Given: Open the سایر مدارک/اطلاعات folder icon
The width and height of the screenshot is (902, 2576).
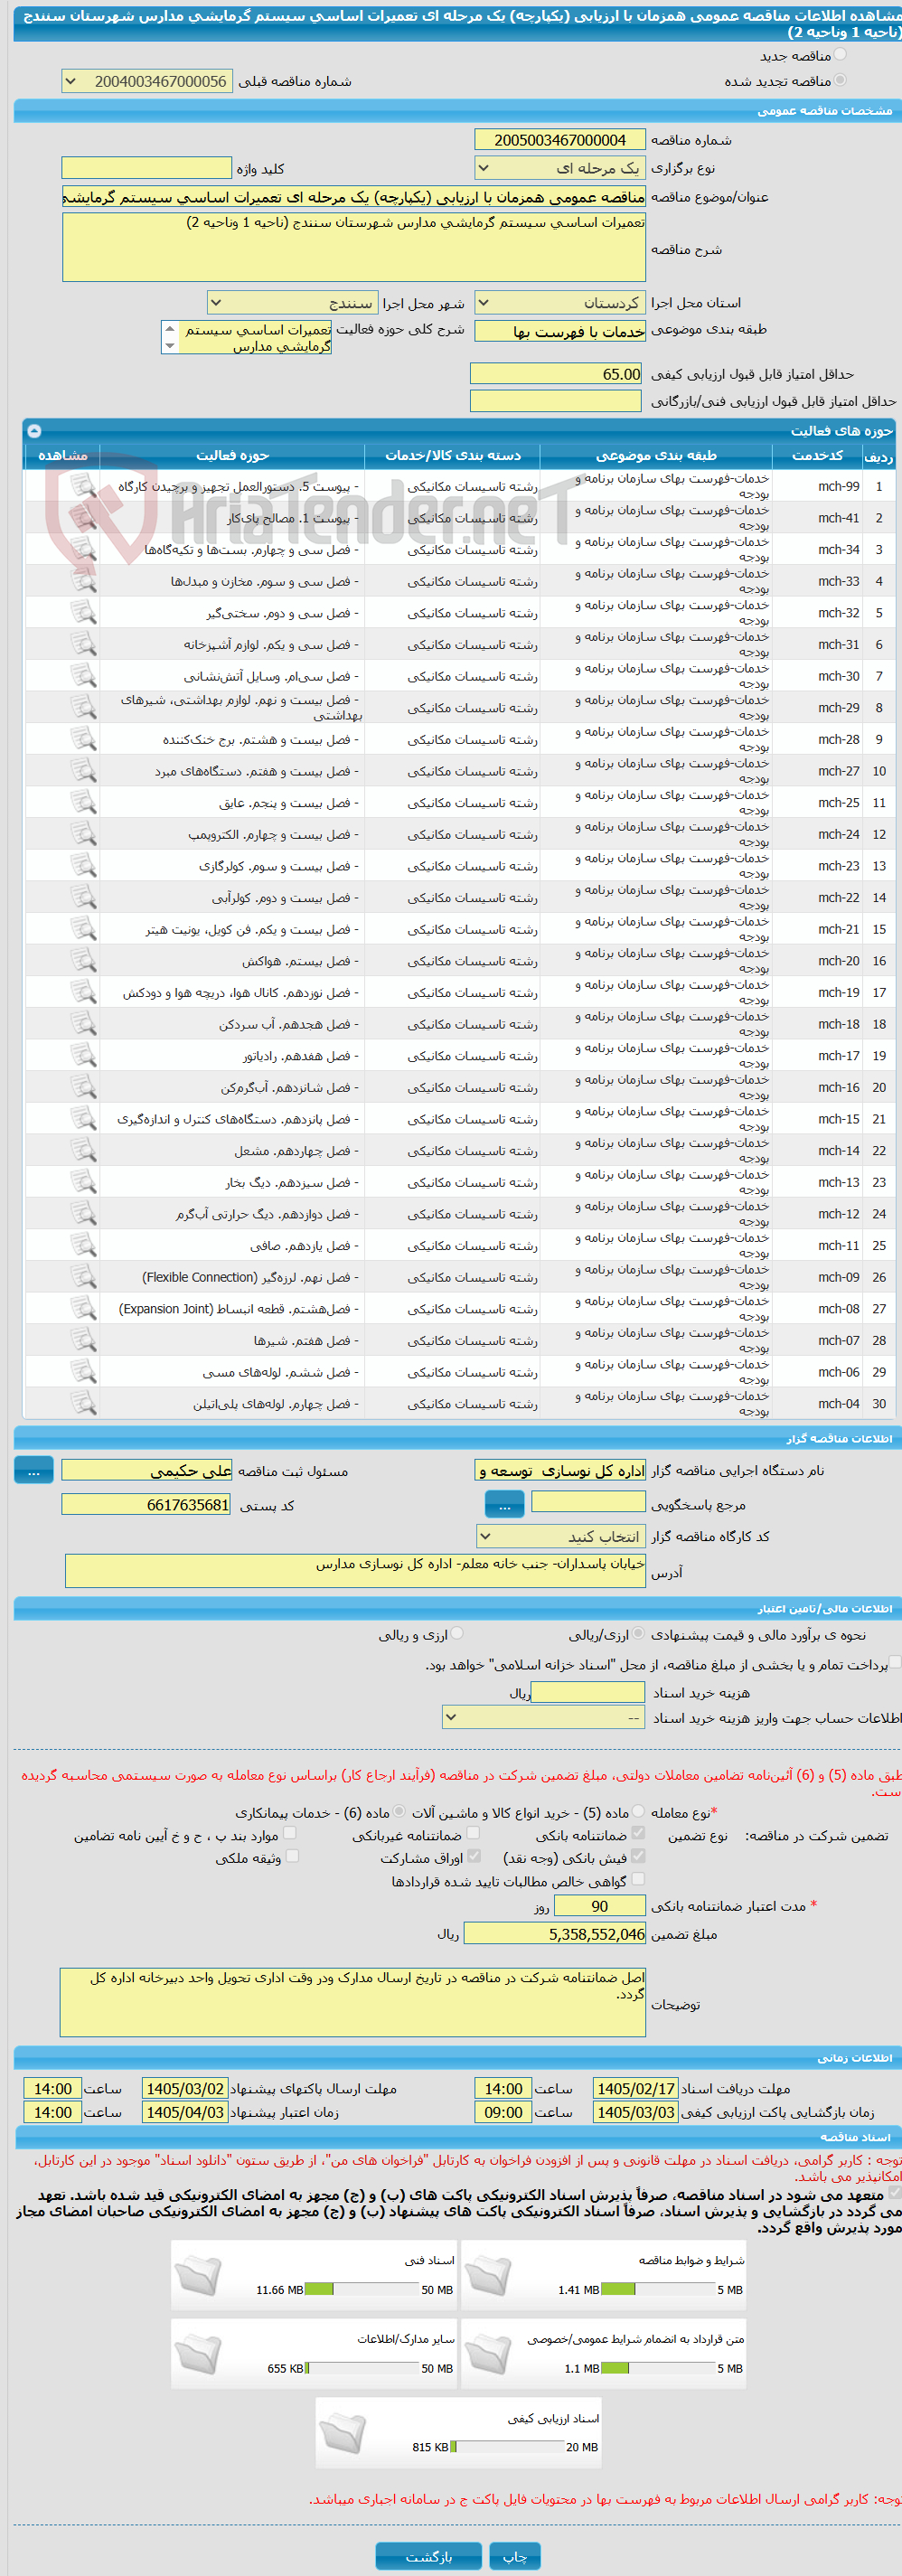Looking at the screenshot, I should tap(197, 2354).
